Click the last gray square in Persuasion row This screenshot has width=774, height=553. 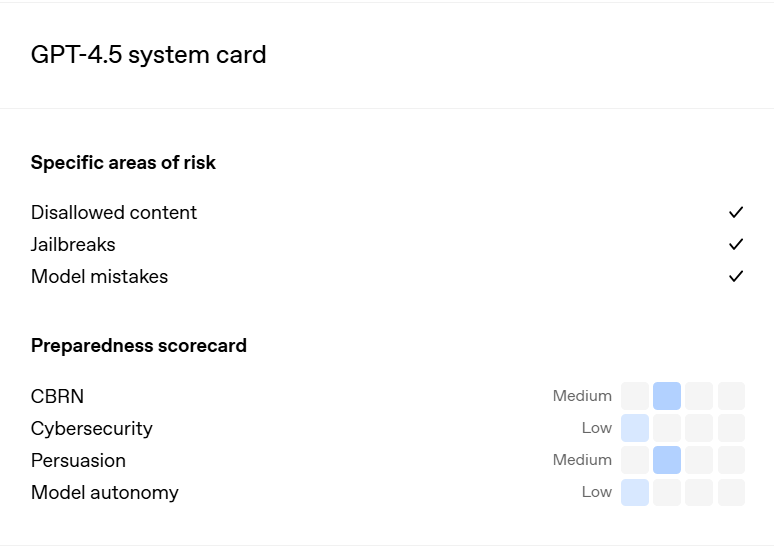(x=731, y=460)
